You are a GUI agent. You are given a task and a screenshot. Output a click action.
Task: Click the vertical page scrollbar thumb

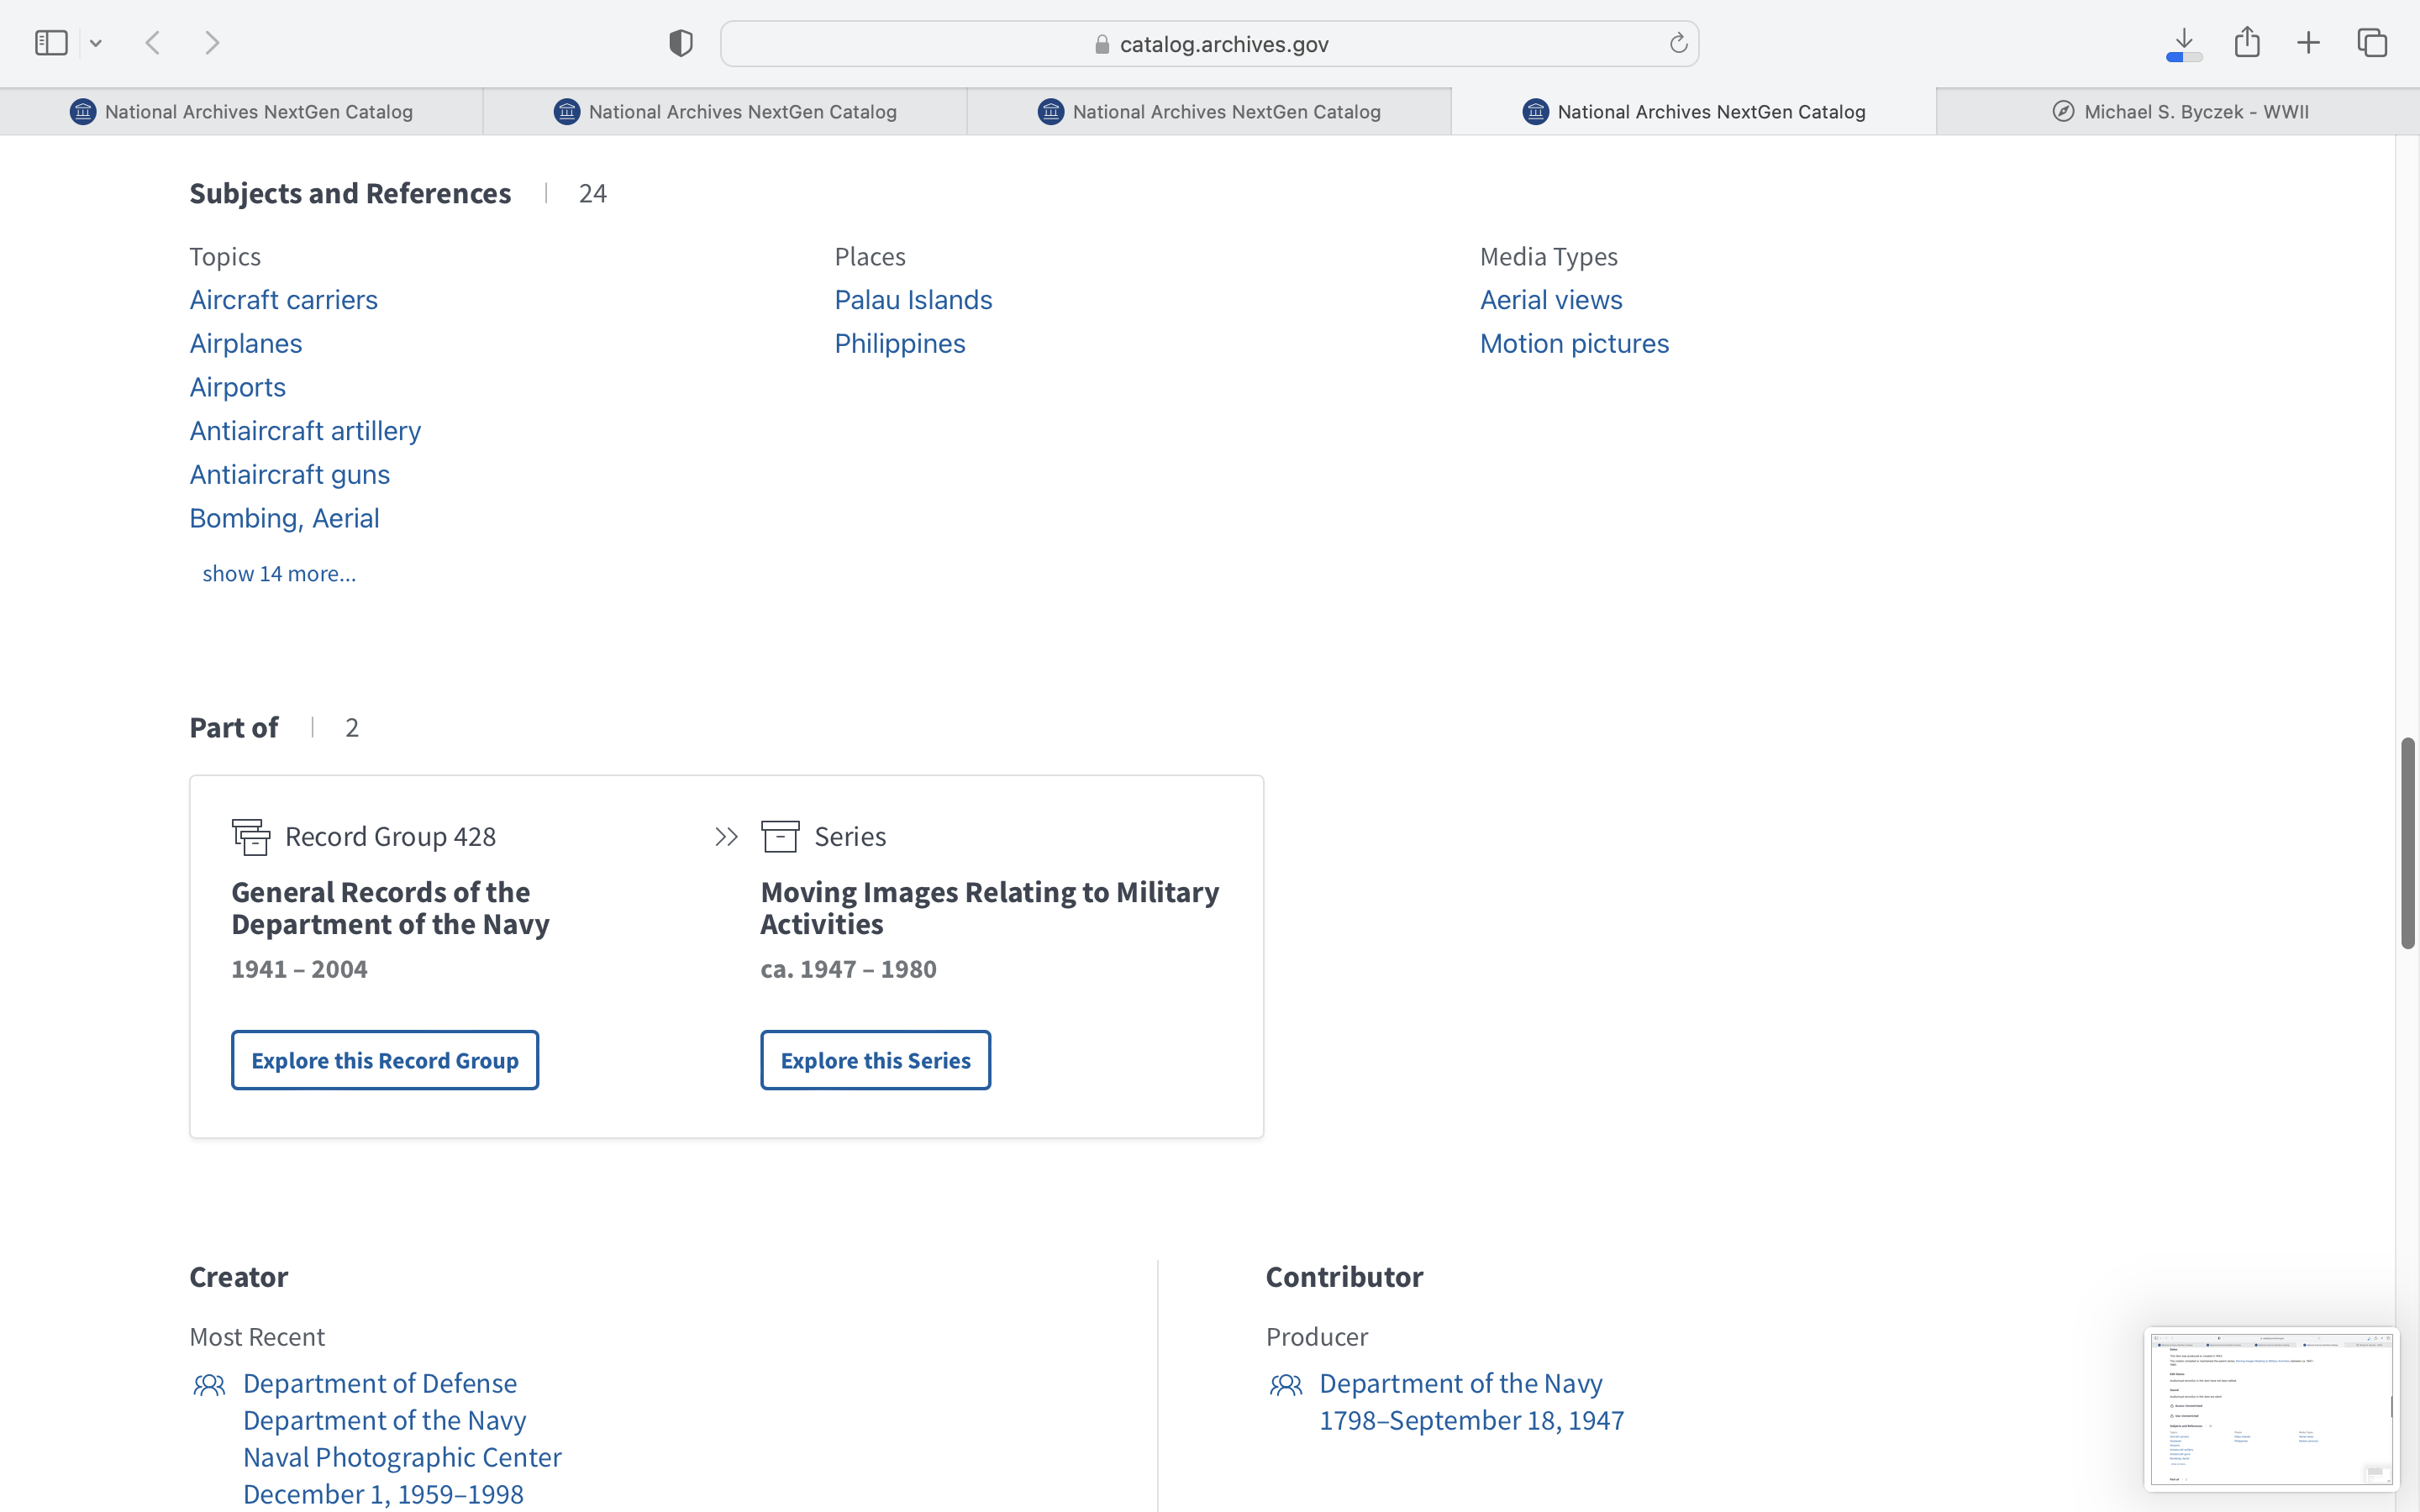pyautogui.click(x=2407, y=843)
